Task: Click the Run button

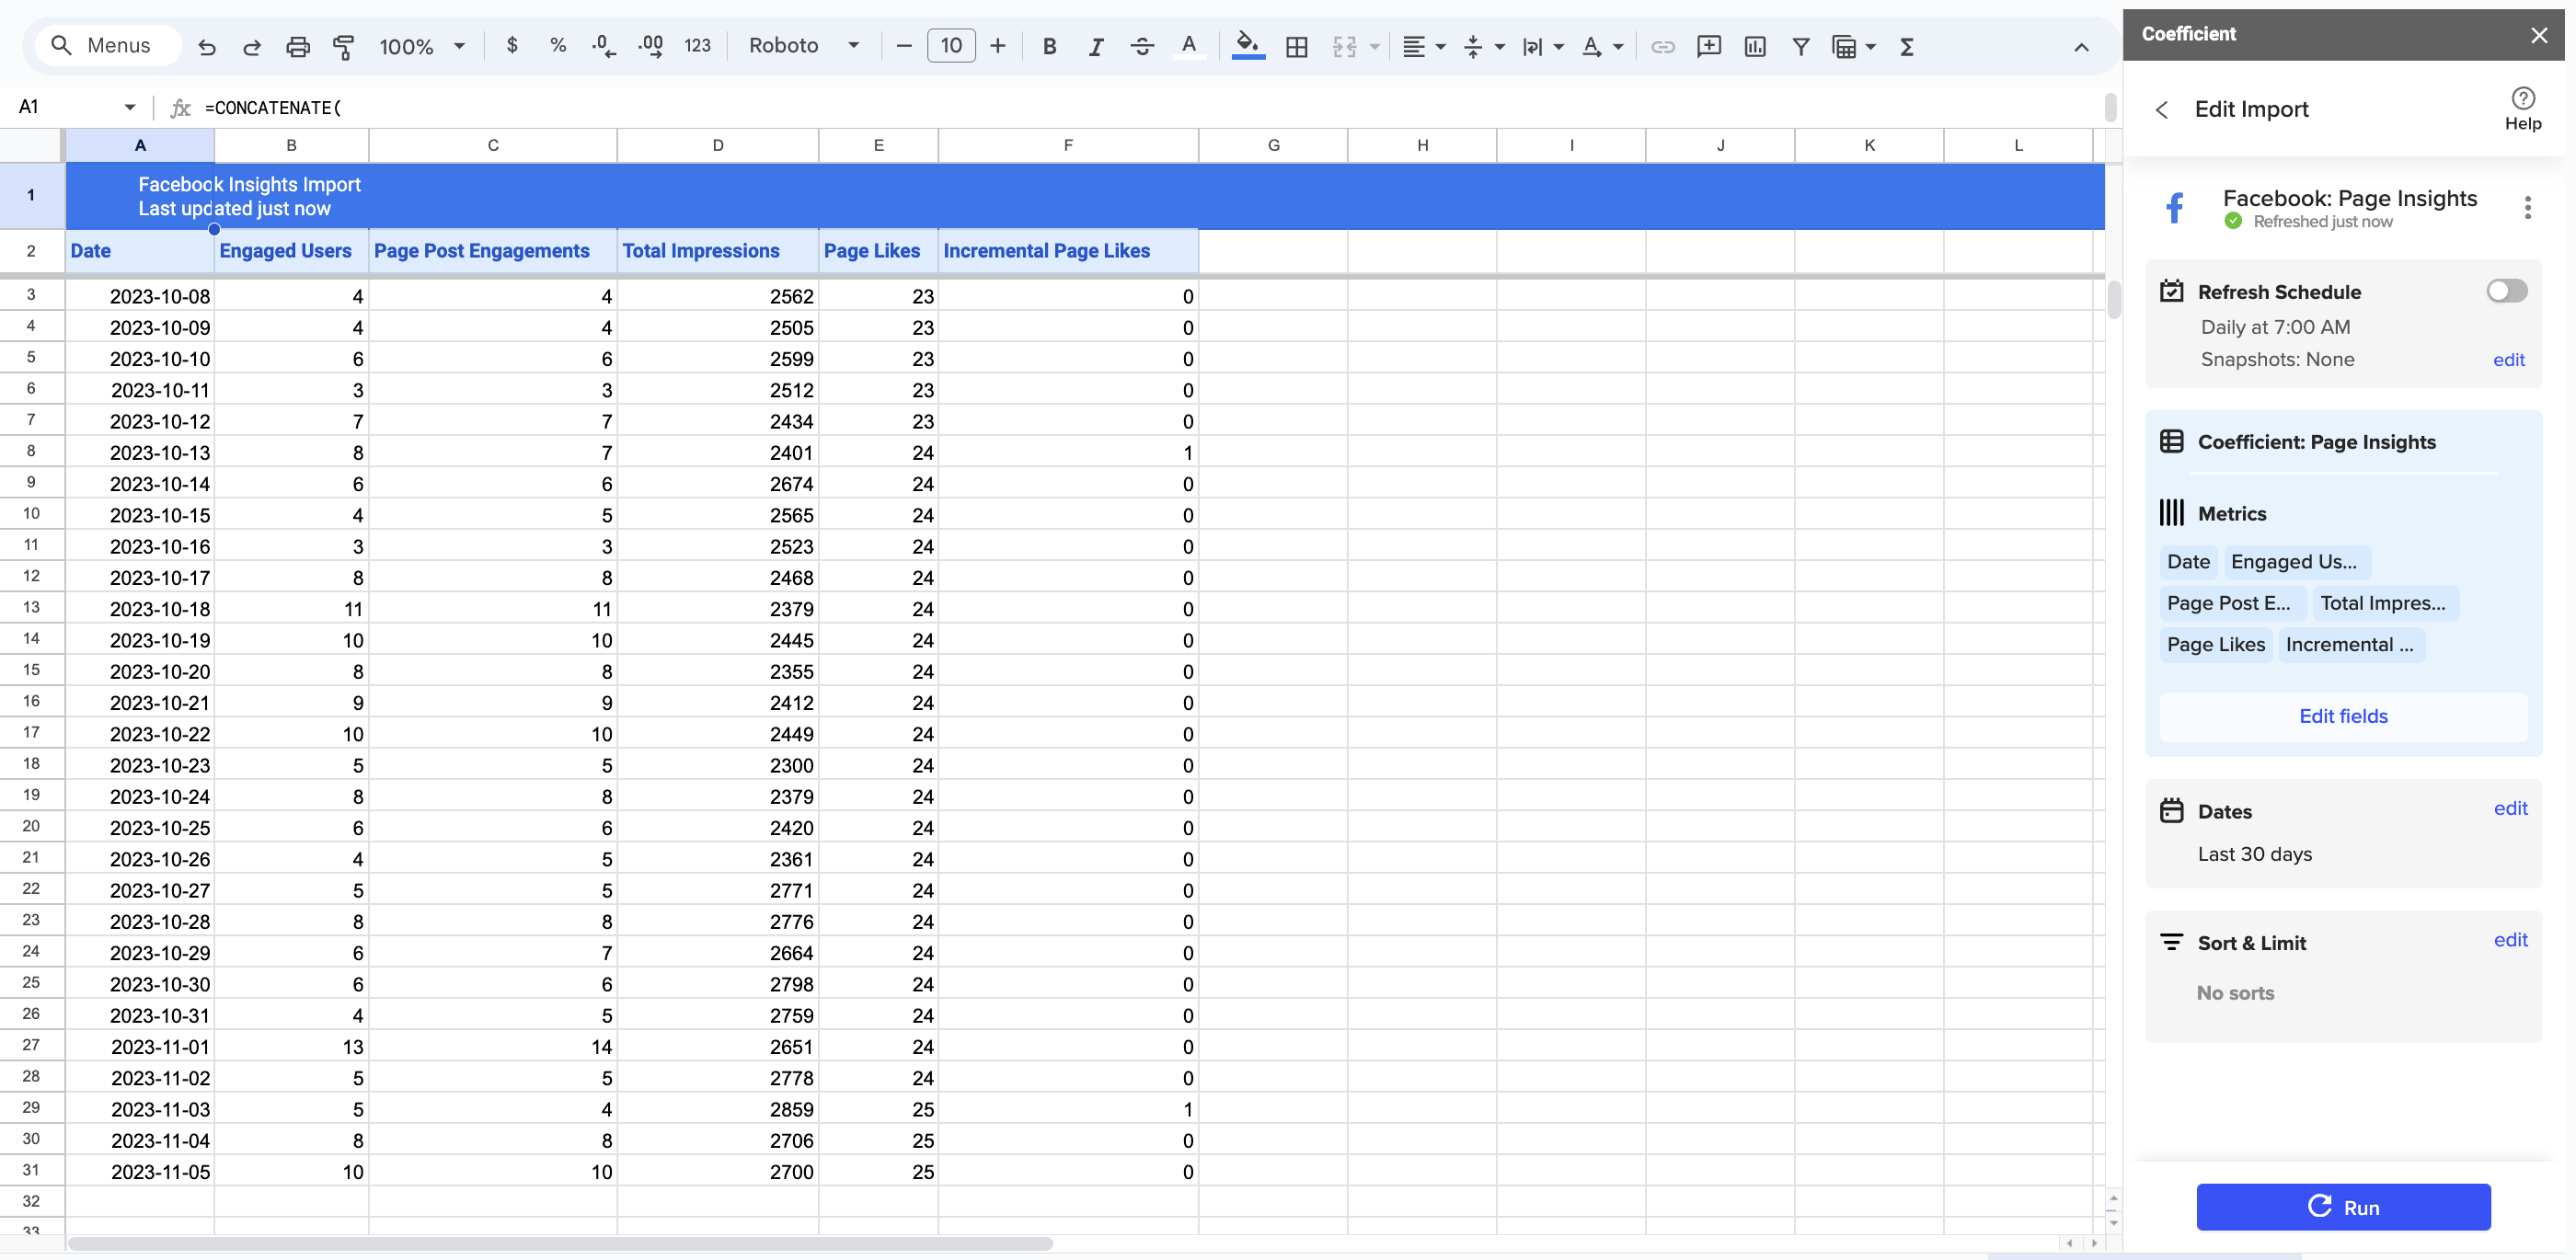Action: [2343, 1207]
